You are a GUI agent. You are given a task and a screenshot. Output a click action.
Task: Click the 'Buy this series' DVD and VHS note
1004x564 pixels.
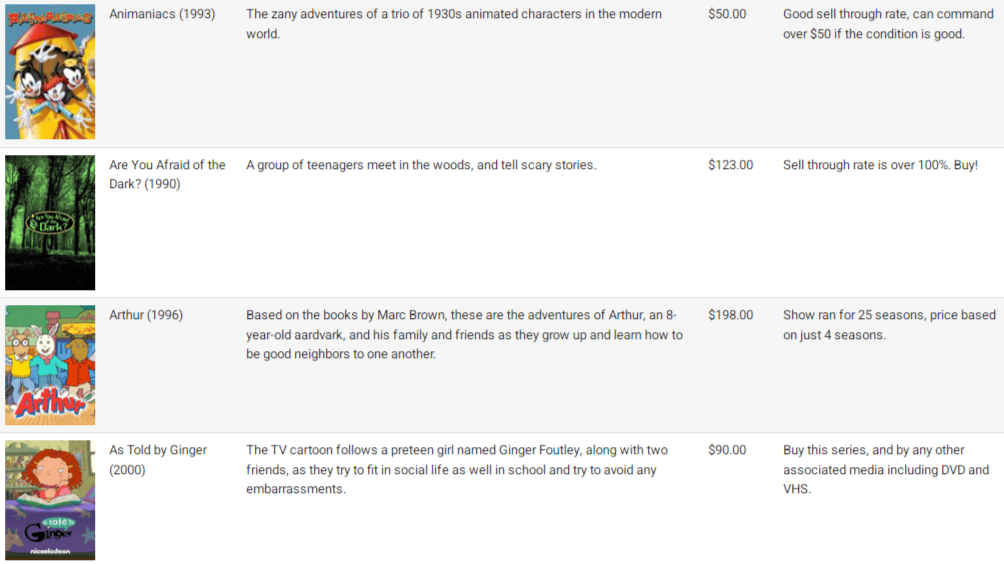886,469
